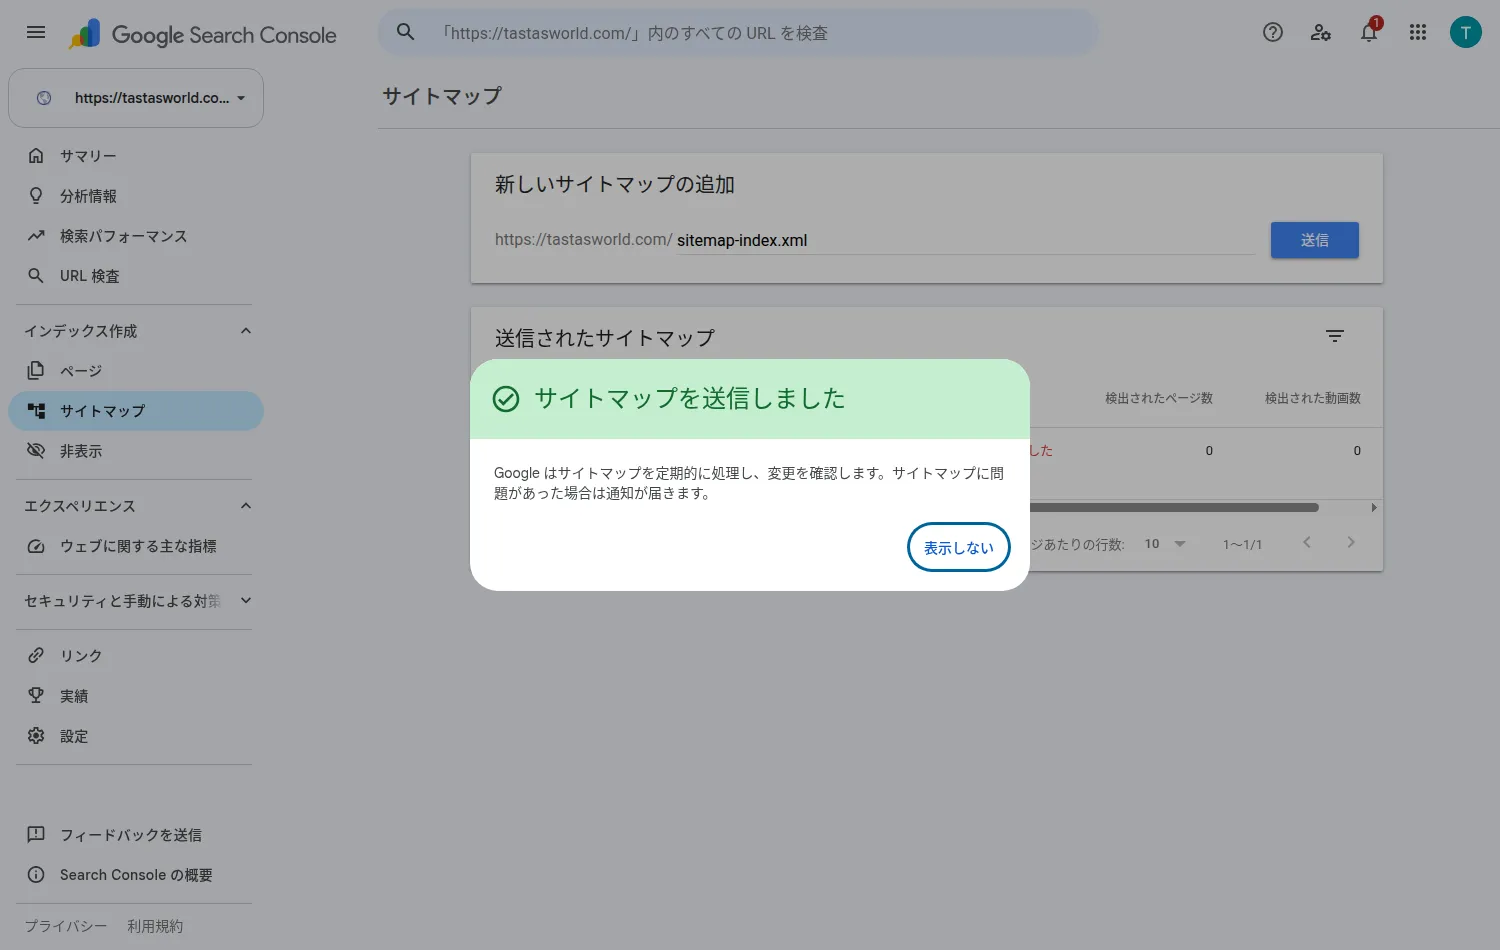This screenshot has width=1500, height=950.
Task: Click the trophy icon beside 実績
Action: (36, 695)
